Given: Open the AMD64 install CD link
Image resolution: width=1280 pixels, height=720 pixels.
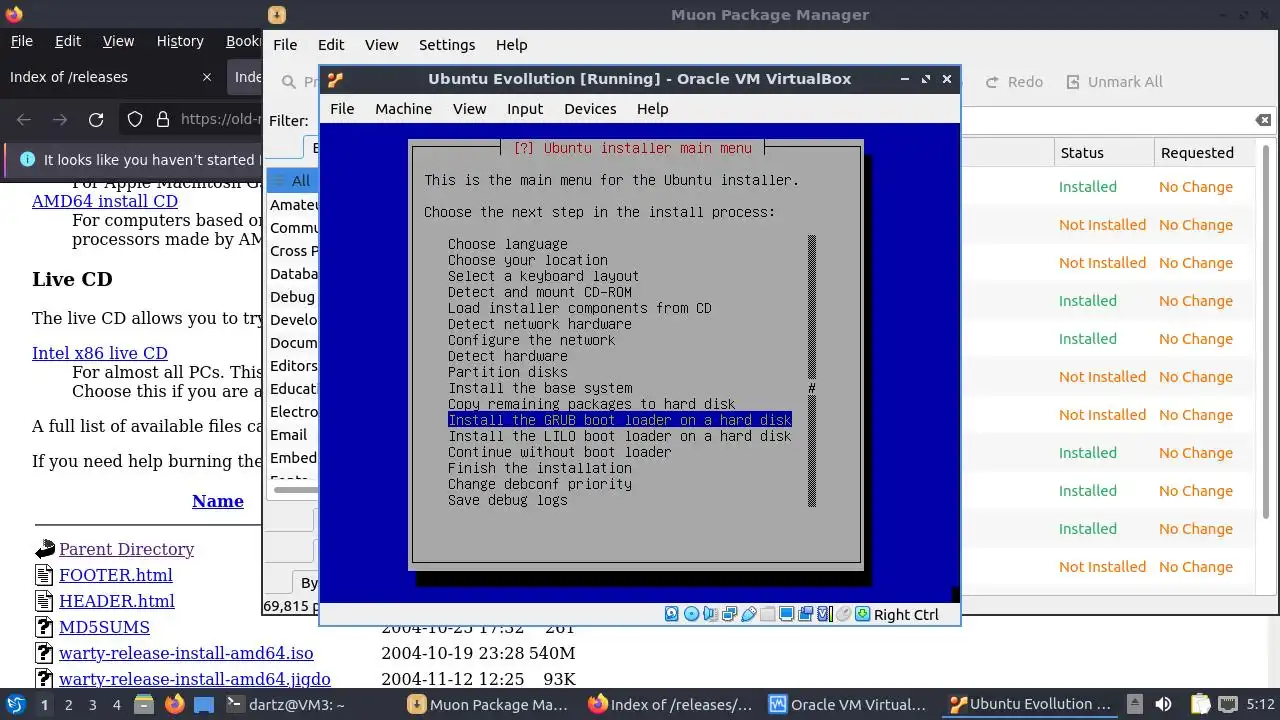Looking at the screenshot, I should click(x=105, y=201).
